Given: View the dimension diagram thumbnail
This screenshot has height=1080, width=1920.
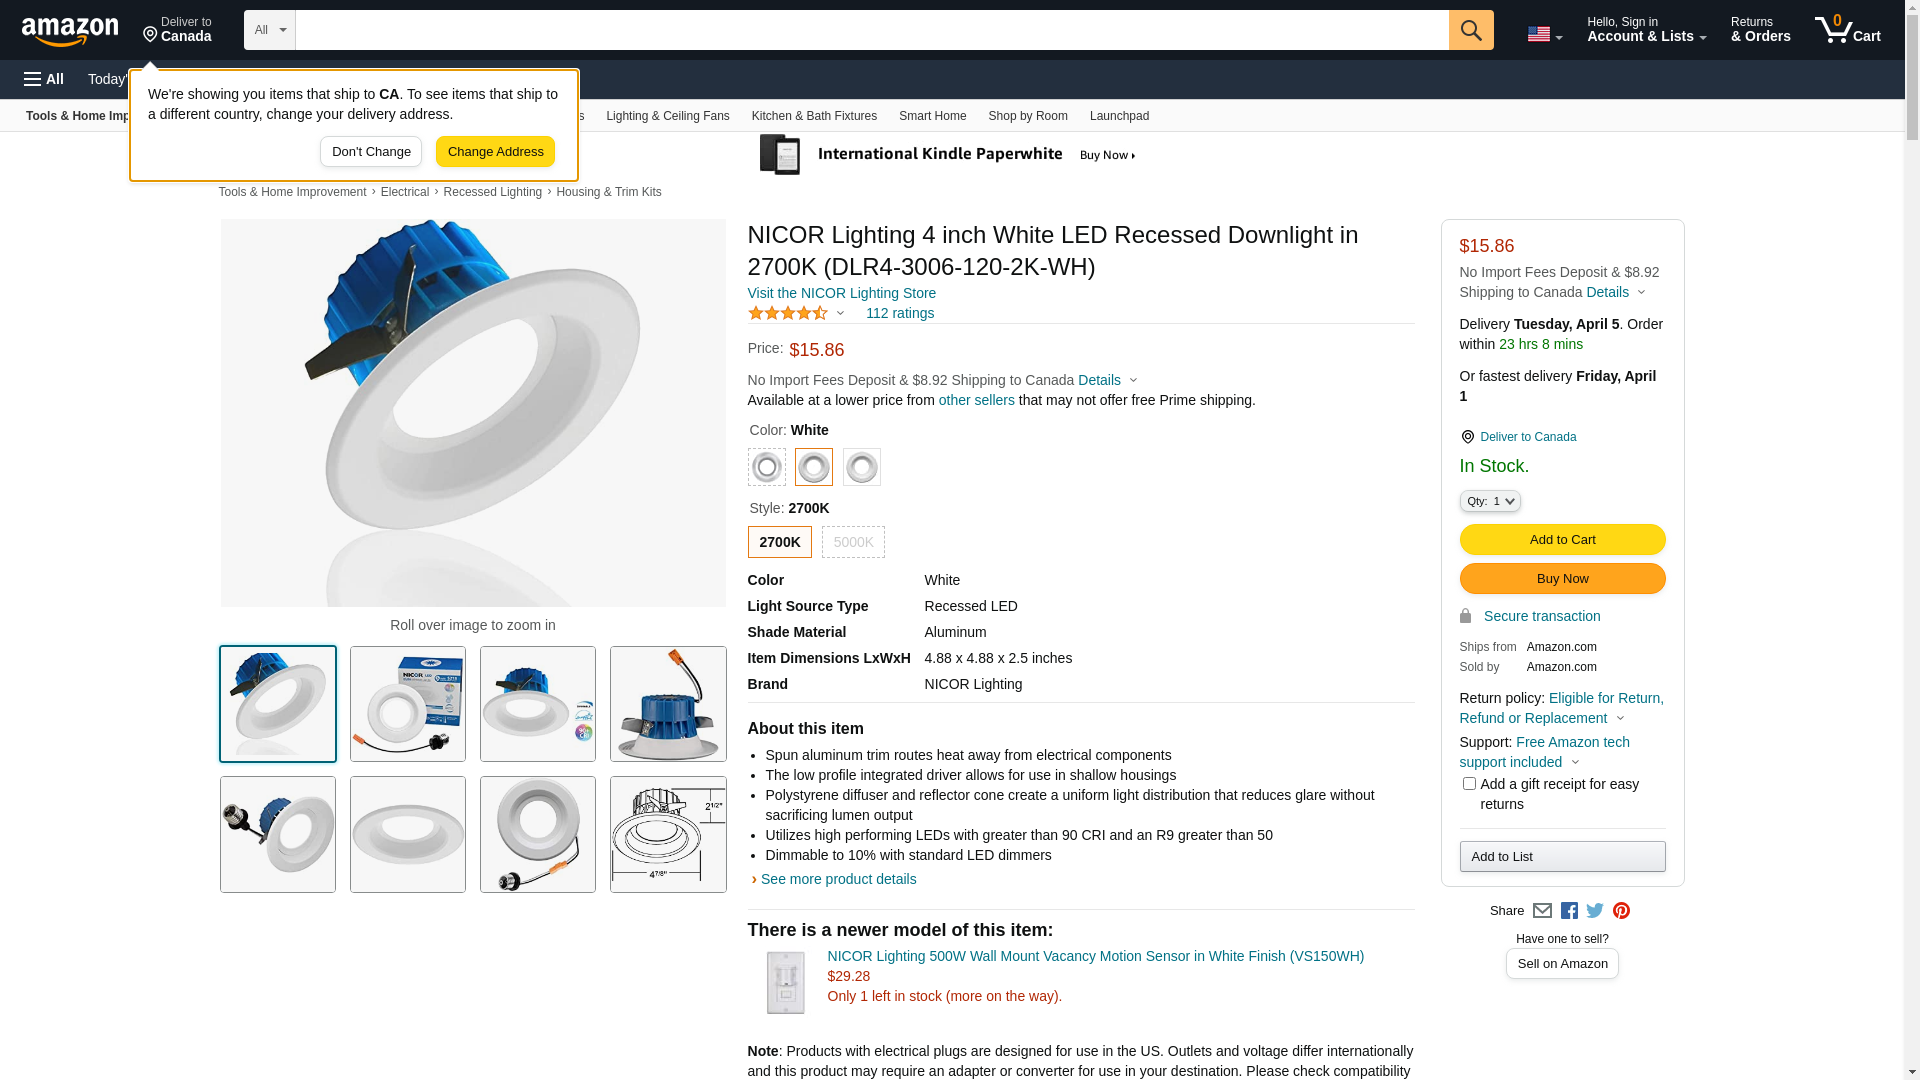Looking at the screenshot, I should pyautogui.click(x=668, y=835).
